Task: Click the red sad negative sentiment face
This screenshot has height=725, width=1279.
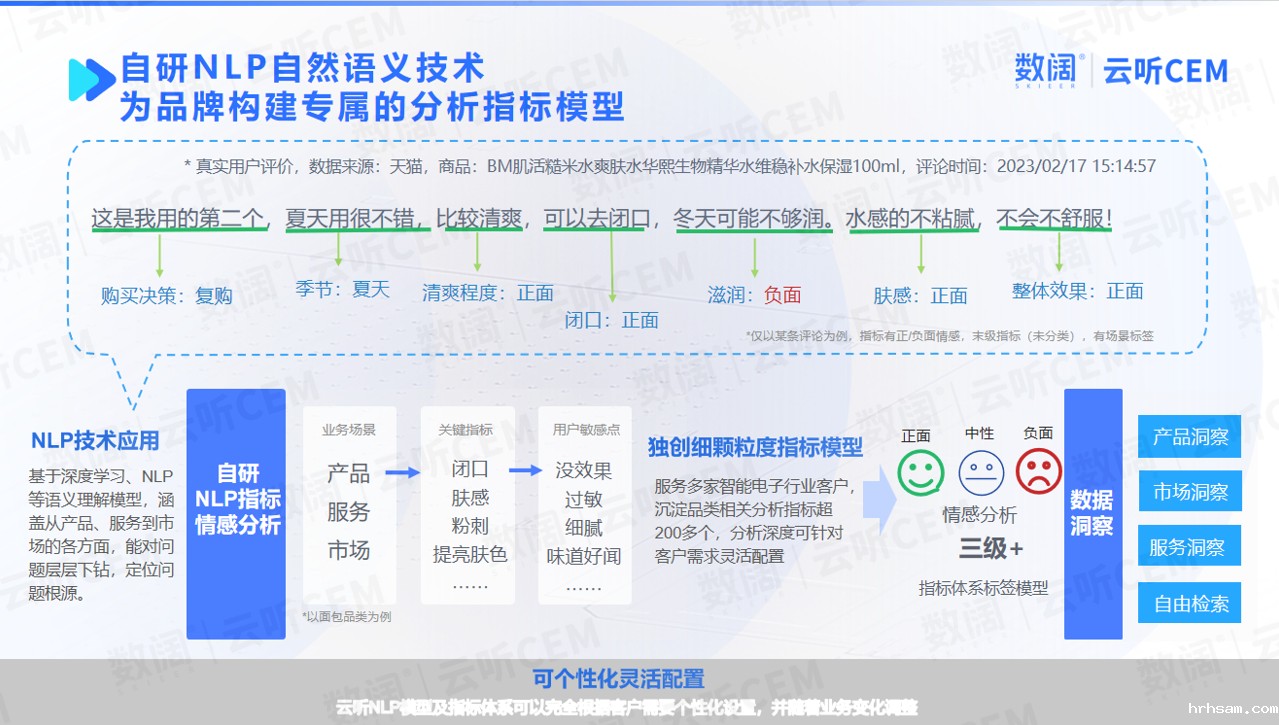Action: pyautogui.click(x=1039, y=472)
